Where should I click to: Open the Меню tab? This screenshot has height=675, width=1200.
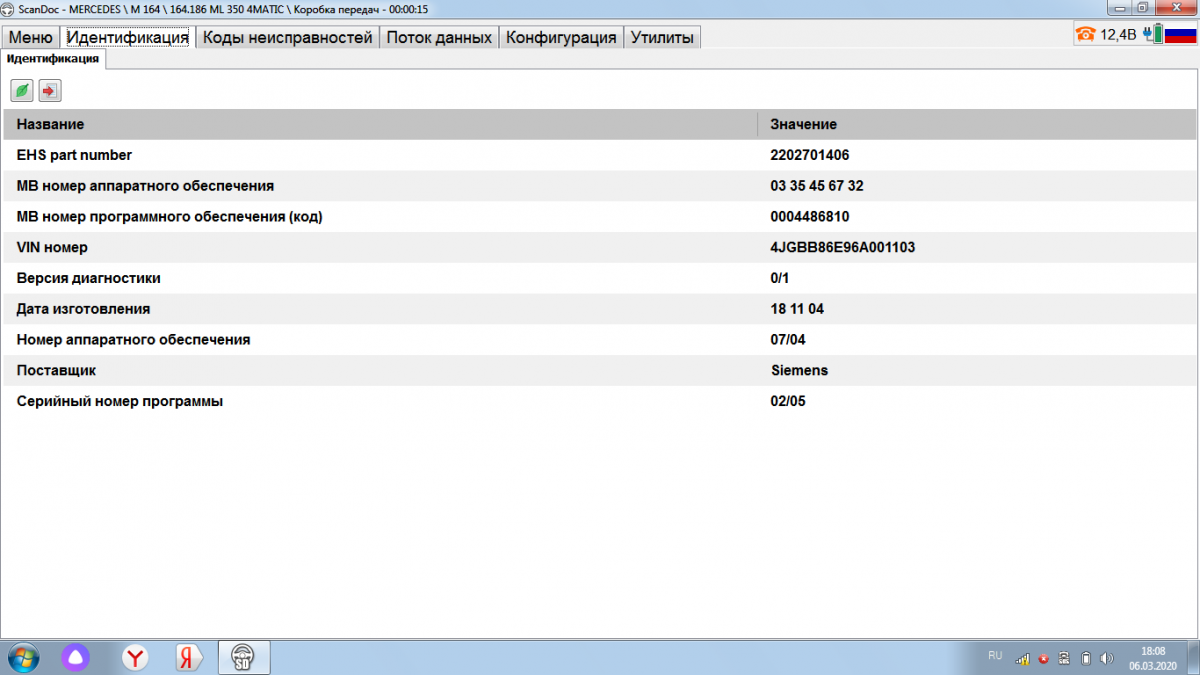(x=30, y=37)
